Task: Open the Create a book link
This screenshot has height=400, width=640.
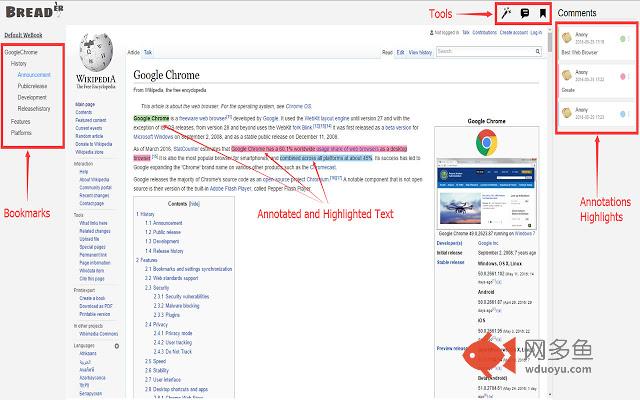Action: [92, 298]
